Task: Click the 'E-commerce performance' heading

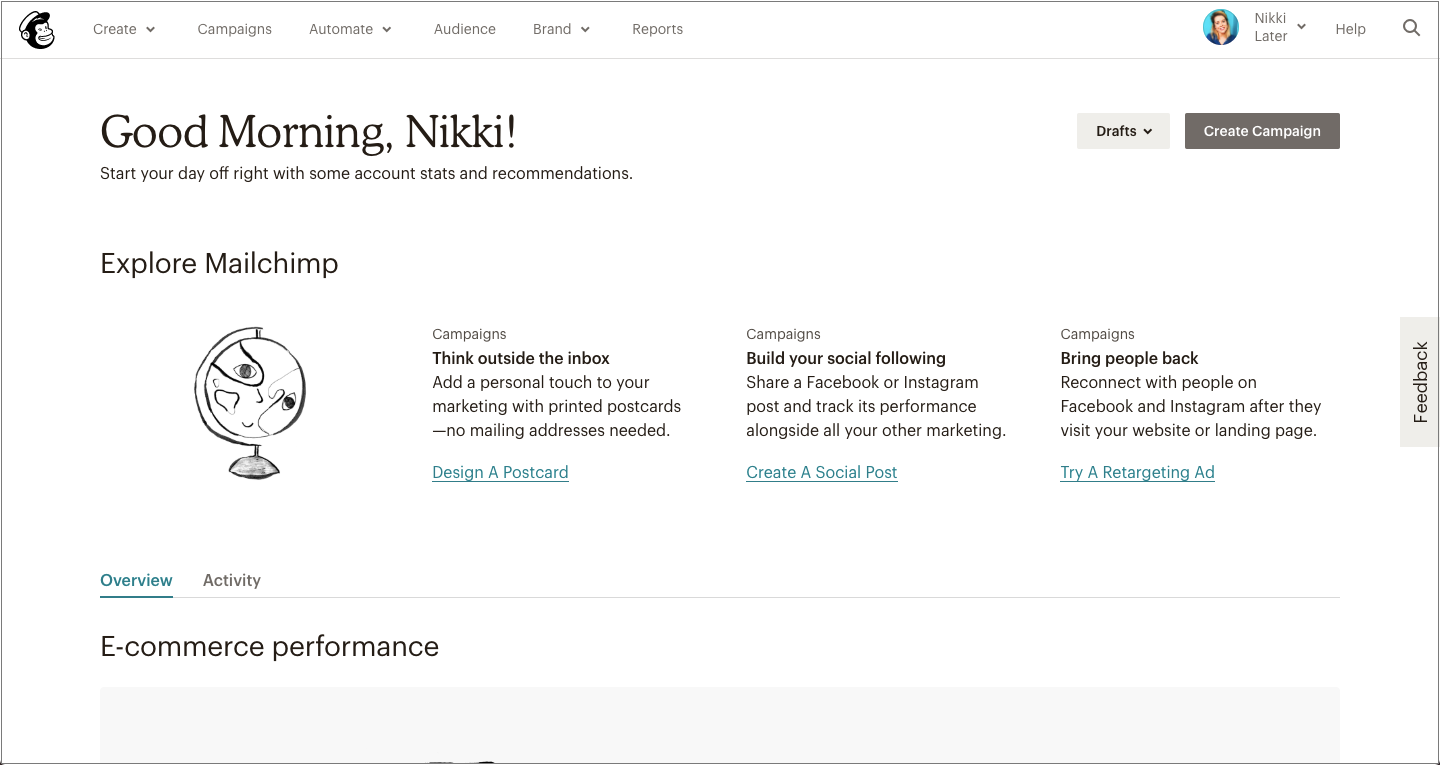Action: pos(270,646)
